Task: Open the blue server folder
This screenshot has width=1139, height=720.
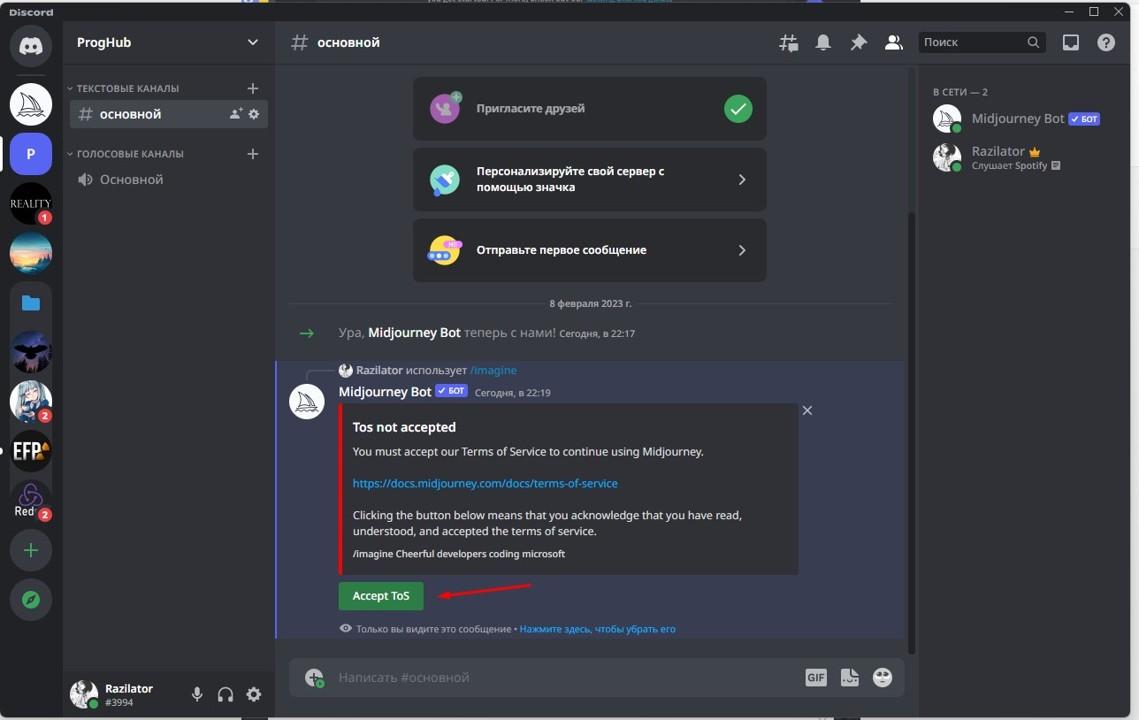Action: point(31,303)
